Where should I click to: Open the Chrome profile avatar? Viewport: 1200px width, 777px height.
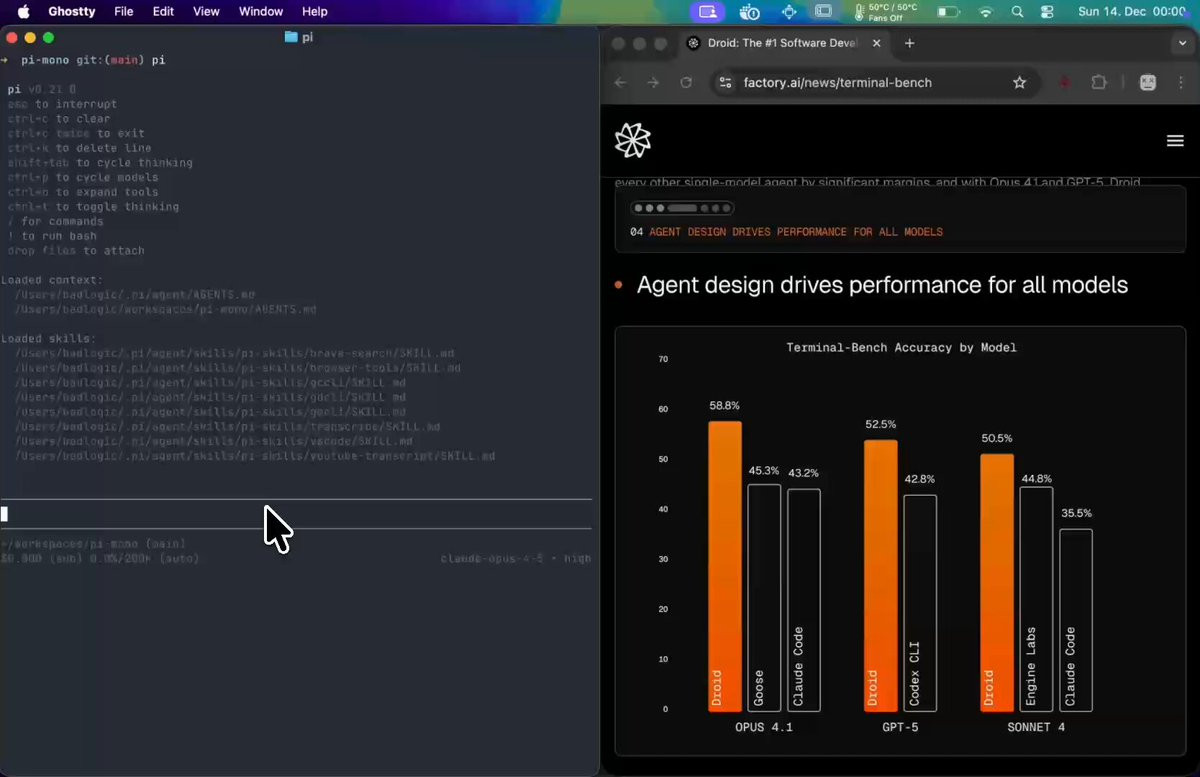point(1148,83)
